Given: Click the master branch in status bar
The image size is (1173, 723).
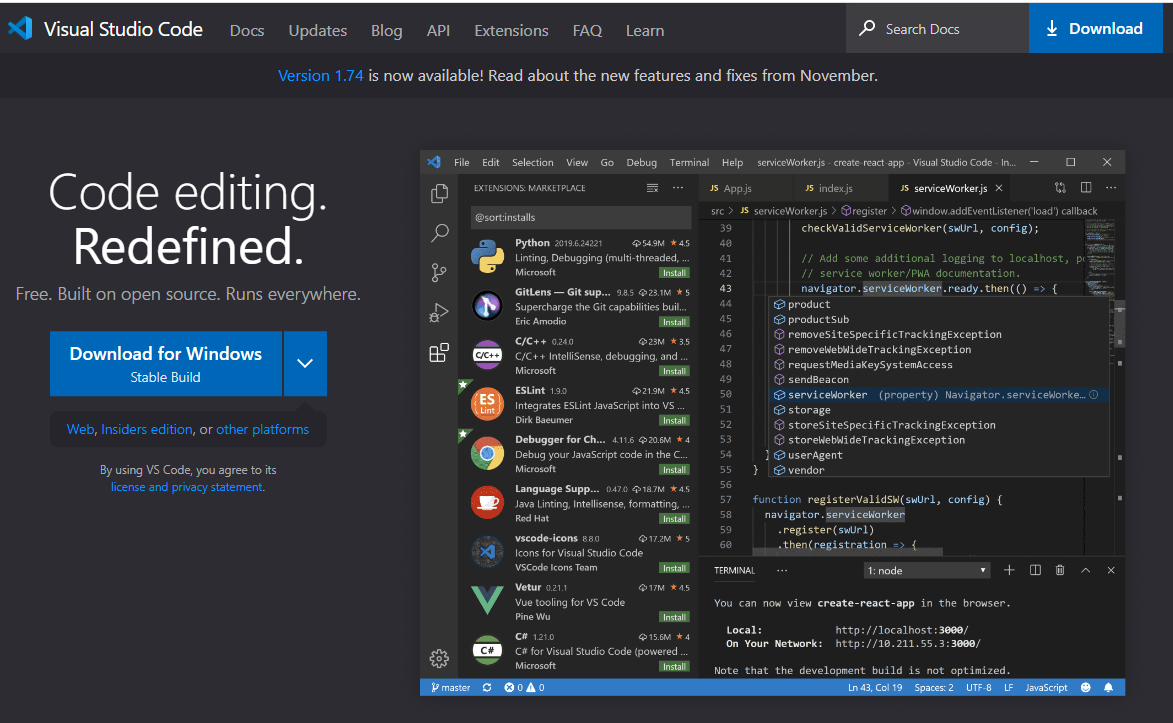Looking at the screenshot, I should (x=450, y=687).
